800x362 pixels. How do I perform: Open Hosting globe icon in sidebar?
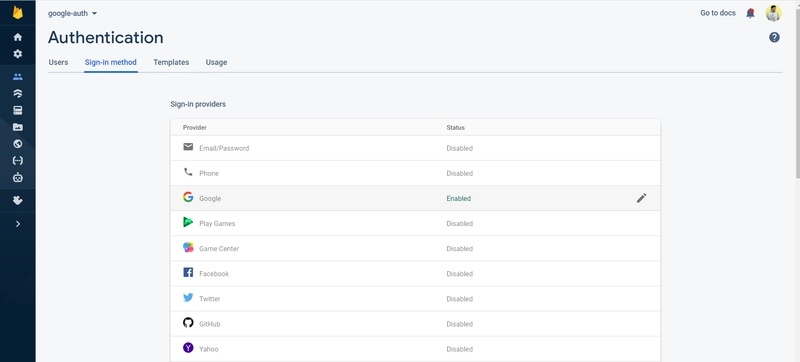[x=18, y=144]
